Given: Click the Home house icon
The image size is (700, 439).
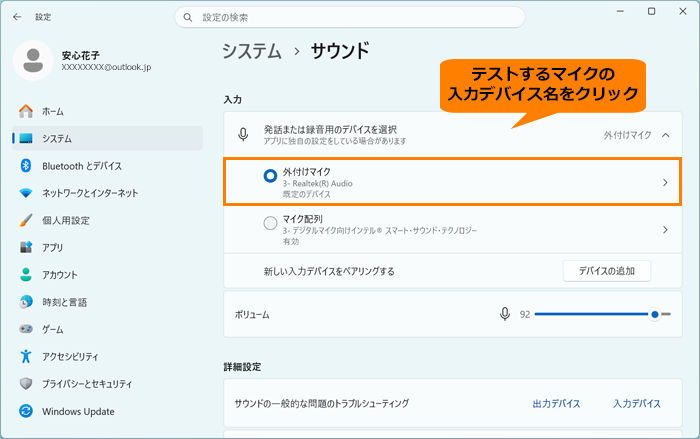Looking at the screenshot, I should 26,111.
